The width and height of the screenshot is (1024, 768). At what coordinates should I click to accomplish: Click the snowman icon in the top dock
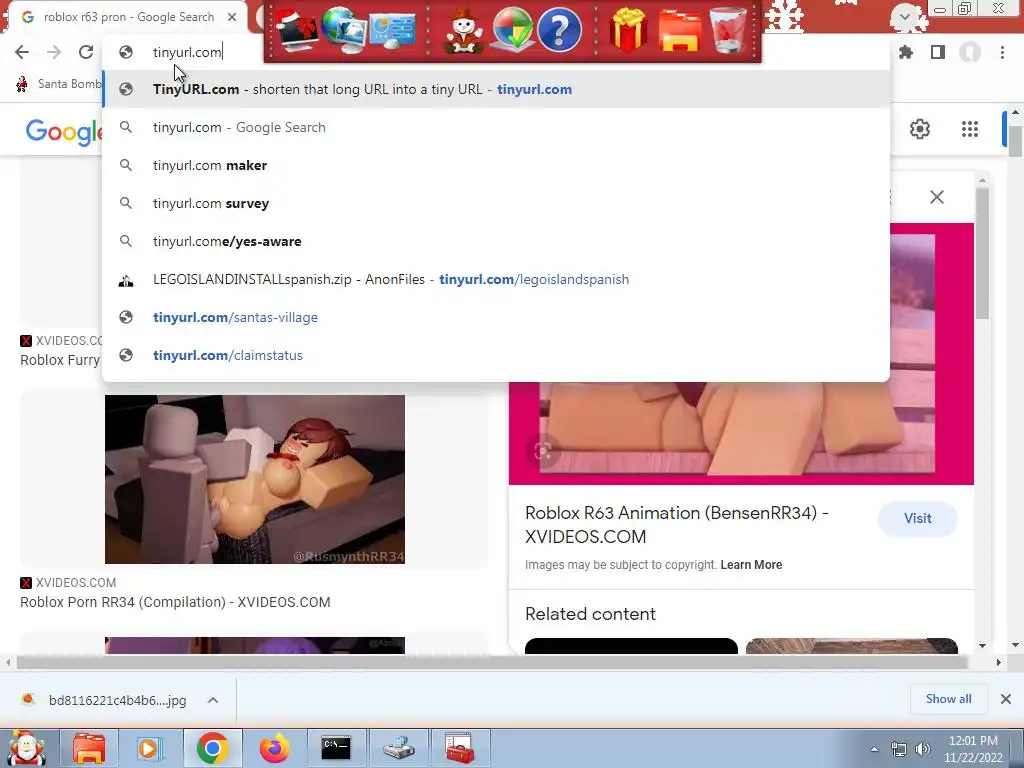[464, 30]
